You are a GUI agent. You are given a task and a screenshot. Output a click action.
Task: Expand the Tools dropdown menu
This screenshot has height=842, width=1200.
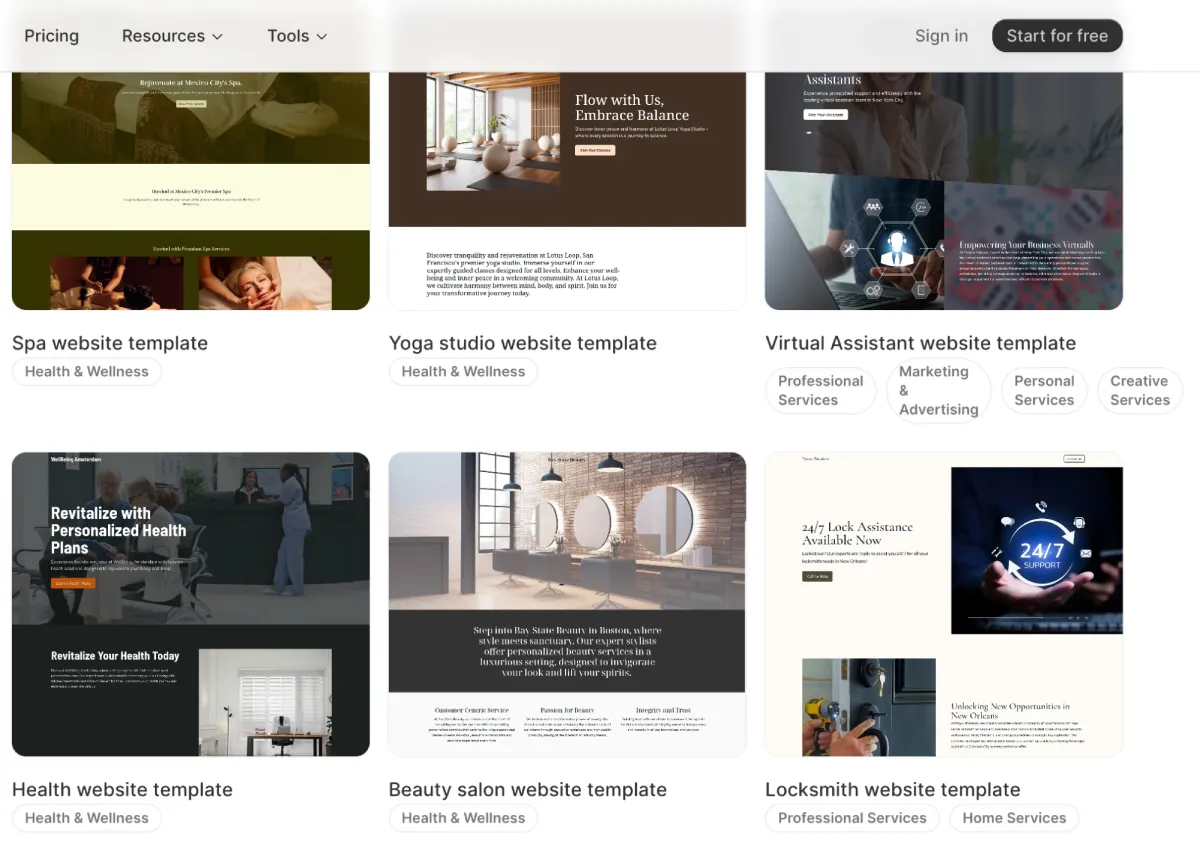click(297, 36)
